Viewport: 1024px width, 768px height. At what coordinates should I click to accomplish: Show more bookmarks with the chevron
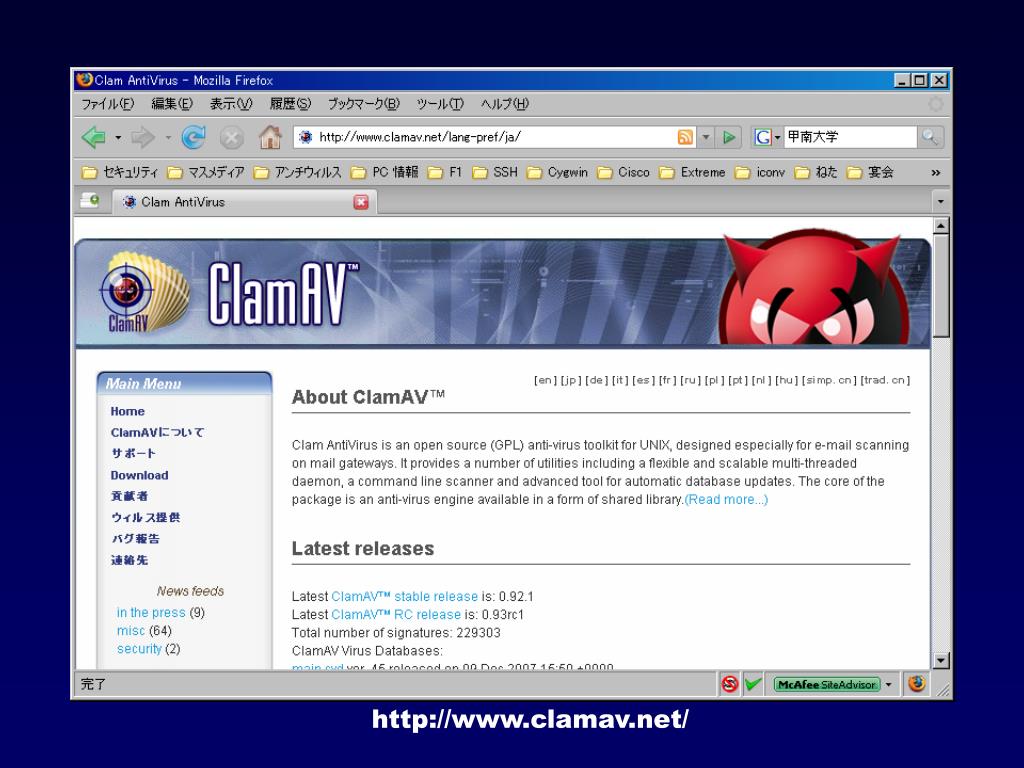tap(935, 172)
